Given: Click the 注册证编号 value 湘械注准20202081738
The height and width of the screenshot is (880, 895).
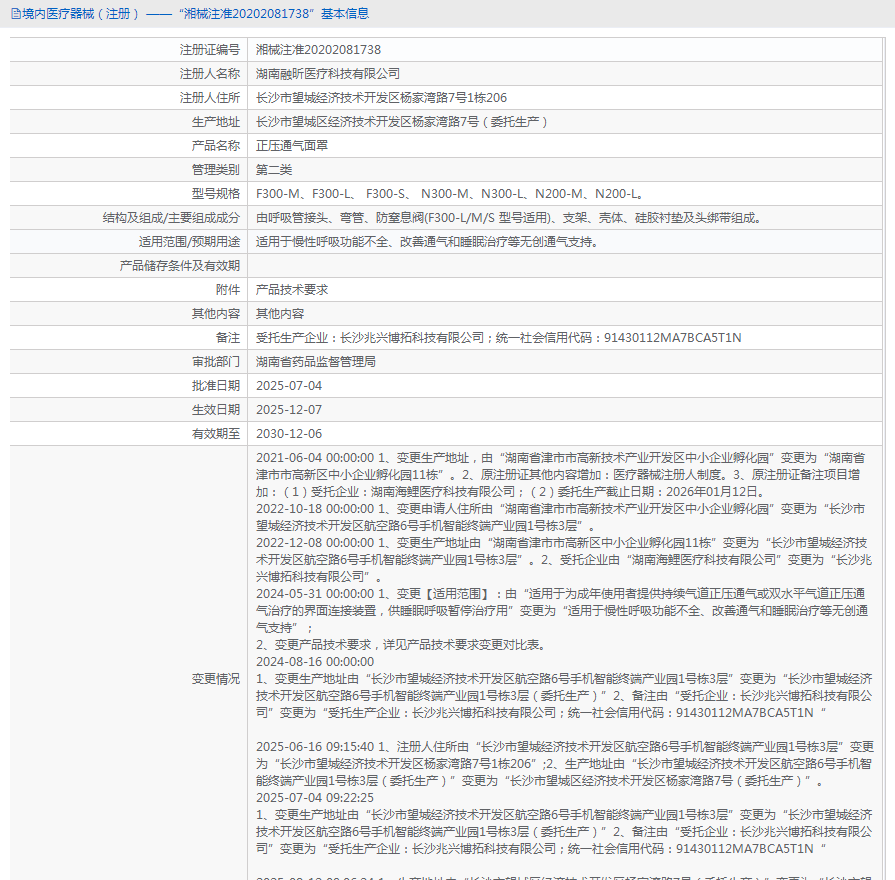Looking at the screenshot, I should 318,50.
